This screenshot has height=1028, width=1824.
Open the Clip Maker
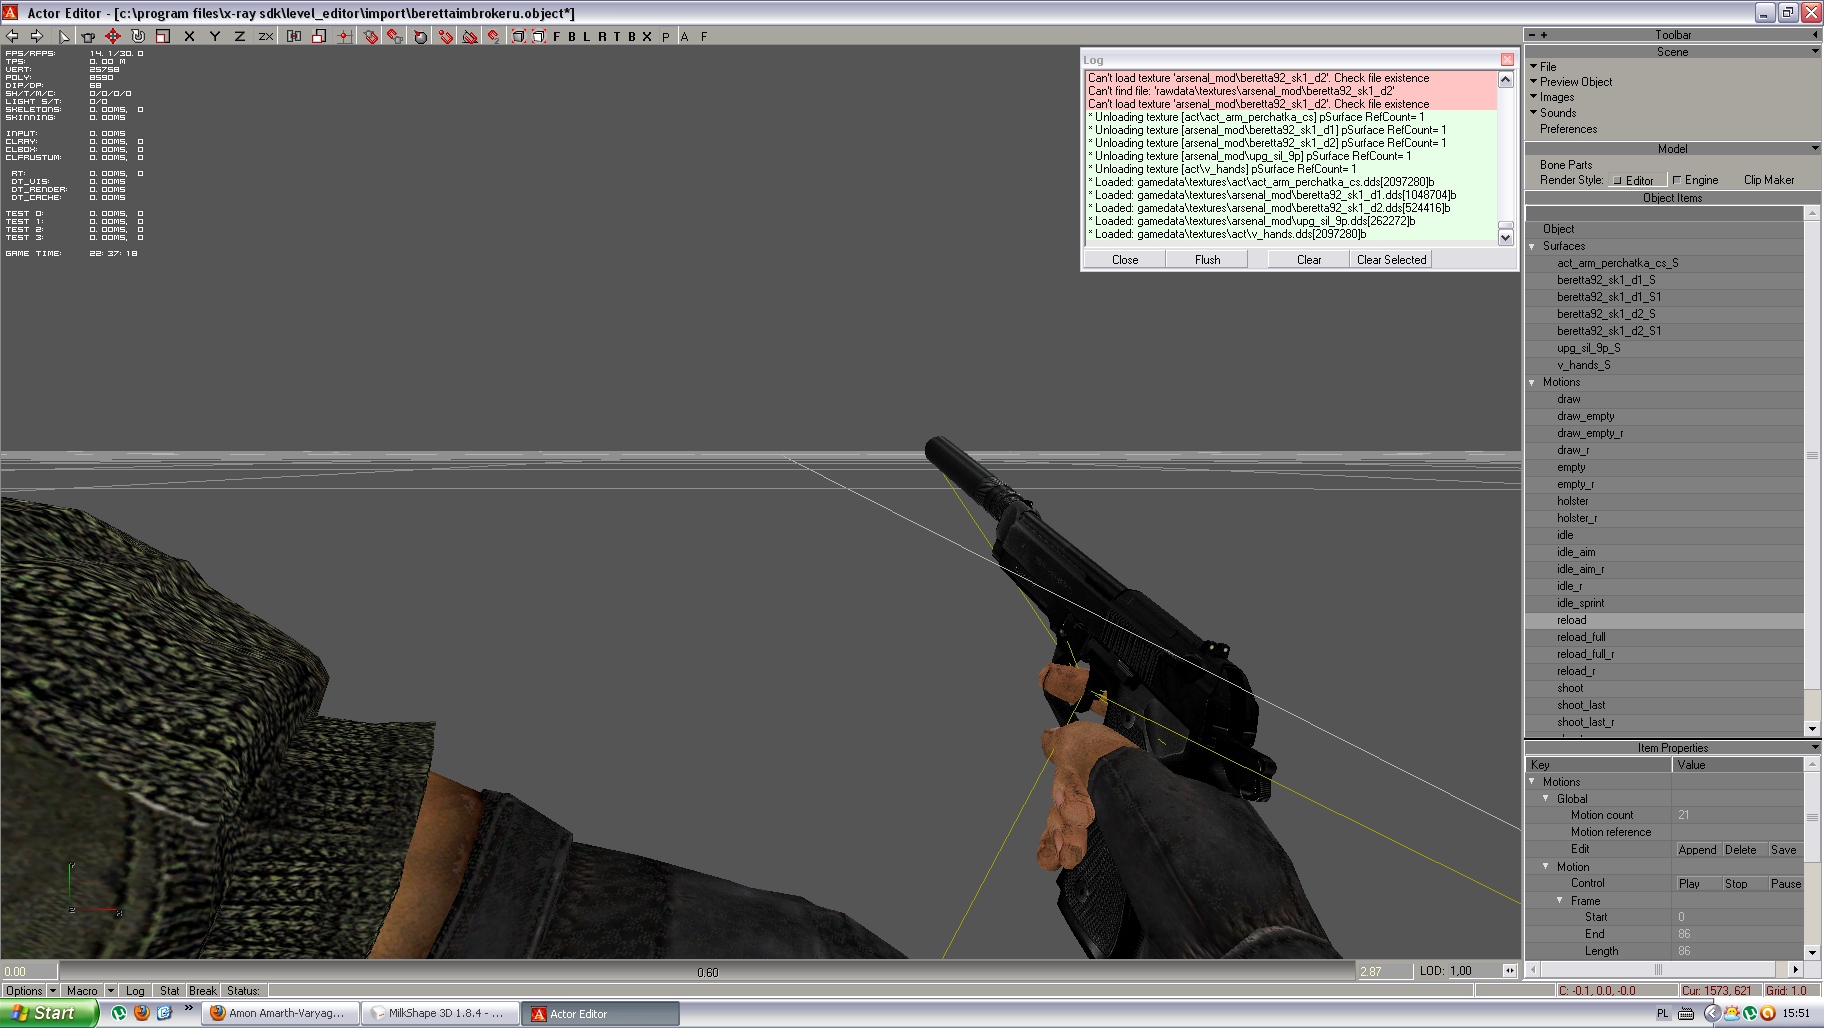click(1769, 180)
